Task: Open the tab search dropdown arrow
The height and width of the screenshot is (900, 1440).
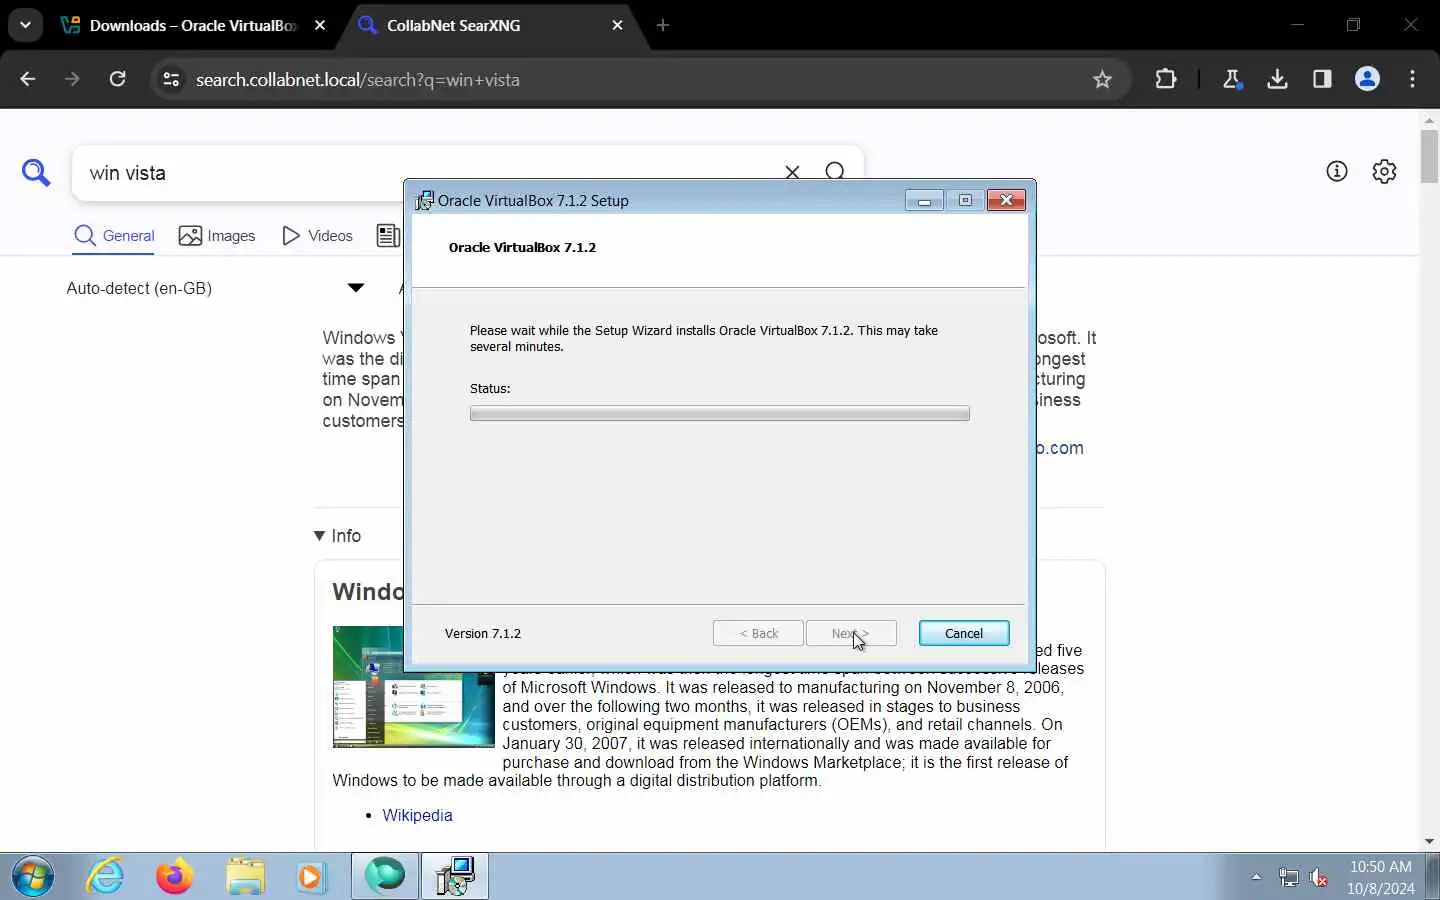Action: tap(25, 25)
